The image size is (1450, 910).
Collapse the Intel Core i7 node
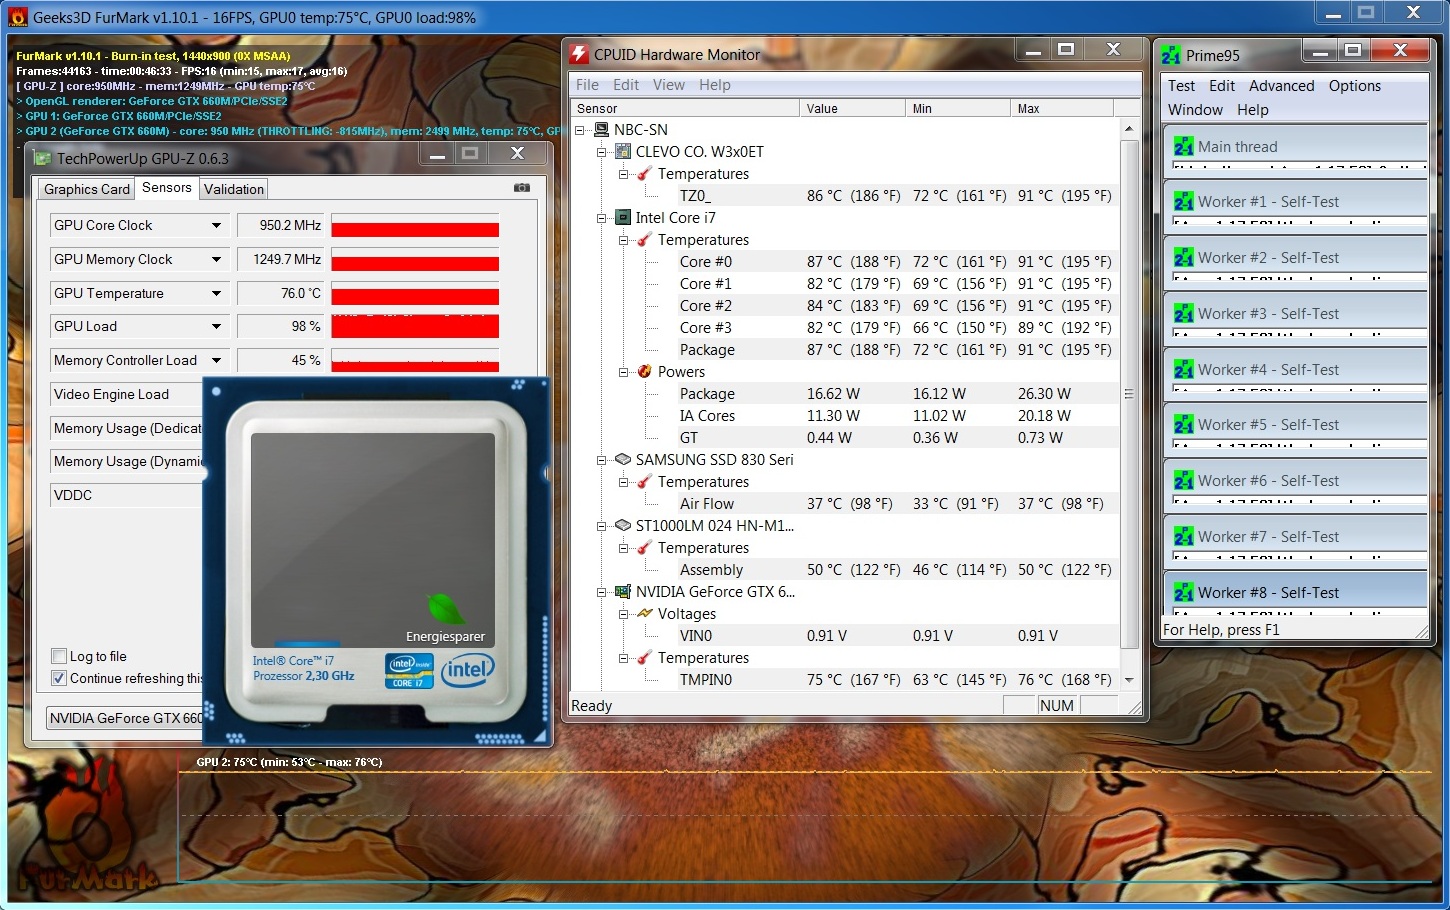pos(601,218)
